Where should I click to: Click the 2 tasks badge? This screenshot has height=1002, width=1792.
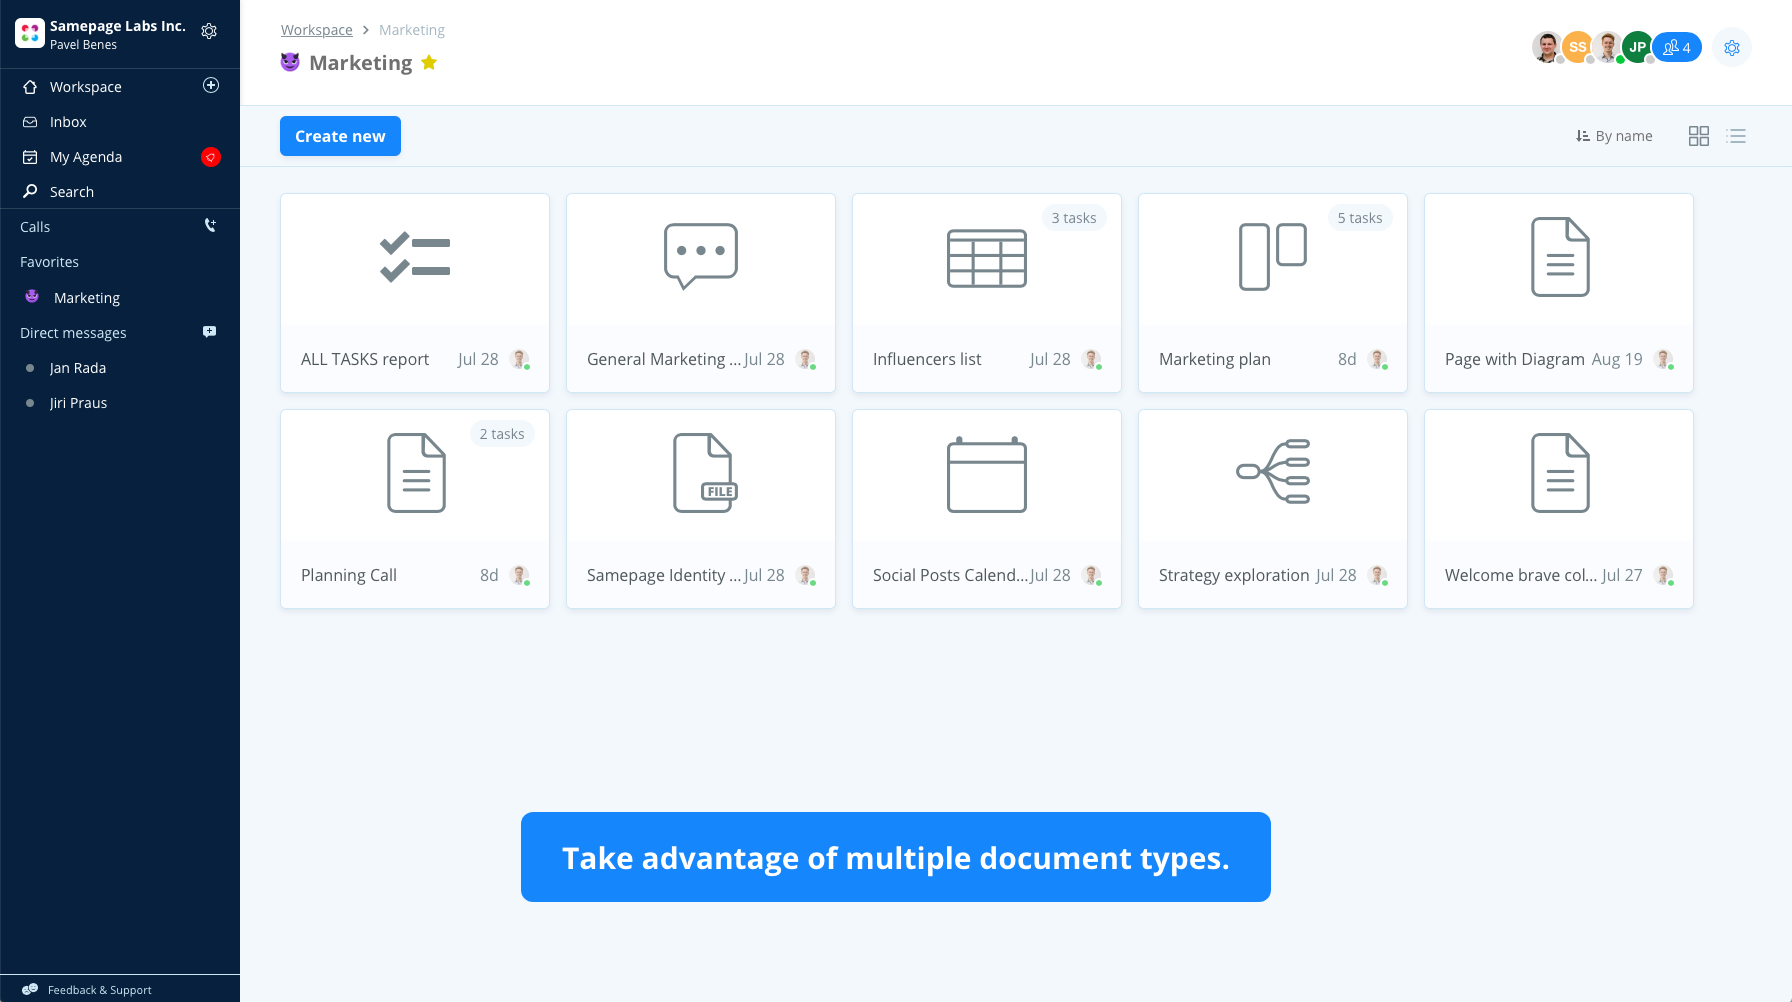tap(502, 434)
